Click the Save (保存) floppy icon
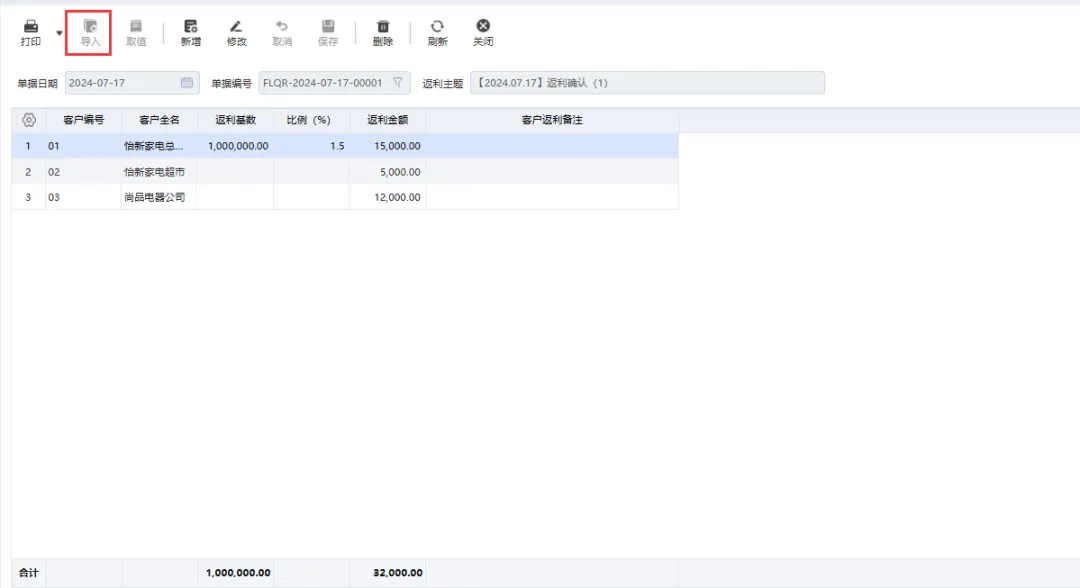The height and width of the screenshot is (588, 1080). click(328, 27)
